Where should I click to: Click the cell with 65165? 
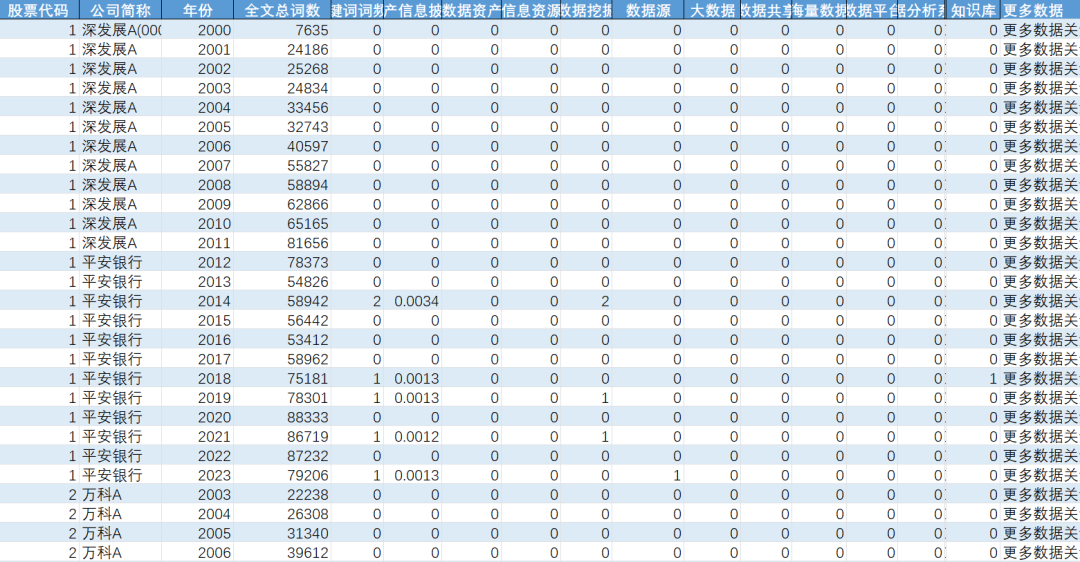click(282, 224)
